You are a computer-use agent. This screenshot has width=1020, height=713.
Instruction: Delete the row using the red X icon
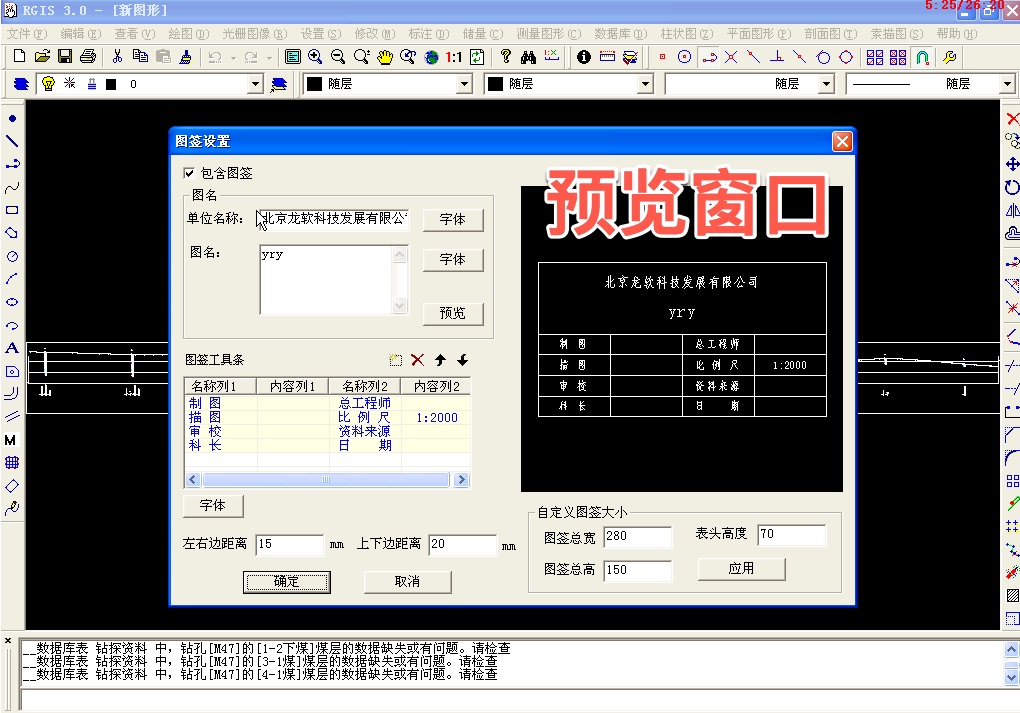[x=418, y=360]
